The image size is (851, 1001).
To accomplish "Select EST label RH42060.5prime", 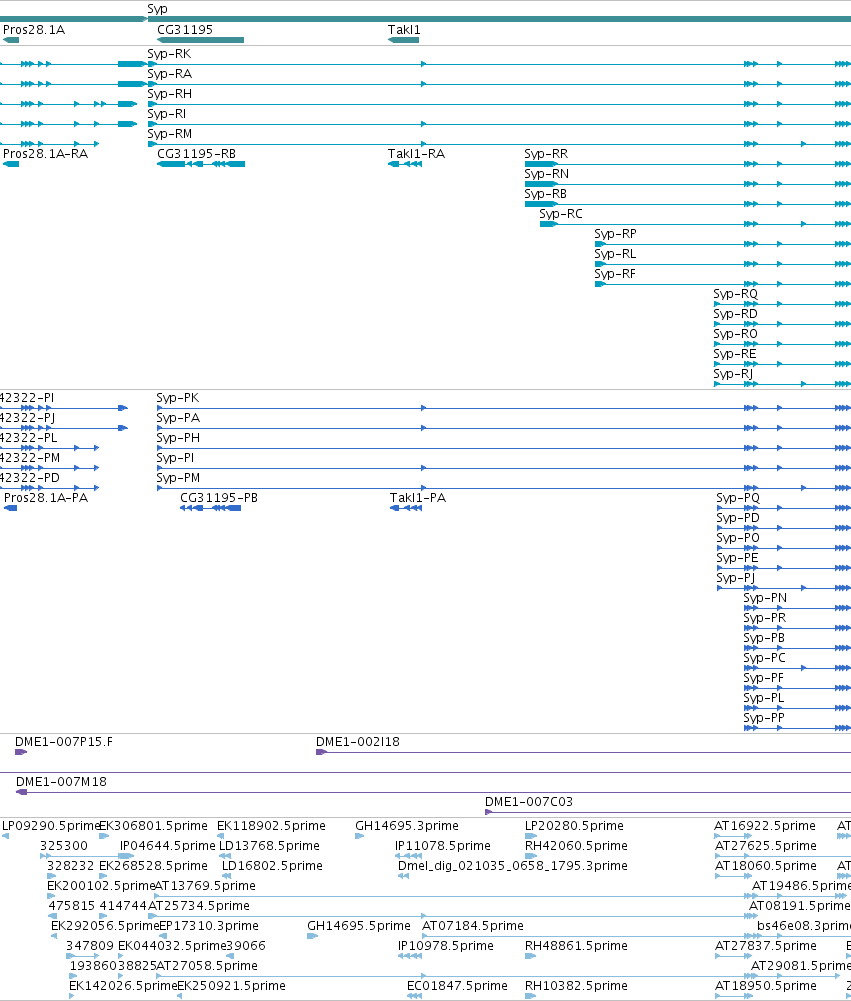I will 576,845.
